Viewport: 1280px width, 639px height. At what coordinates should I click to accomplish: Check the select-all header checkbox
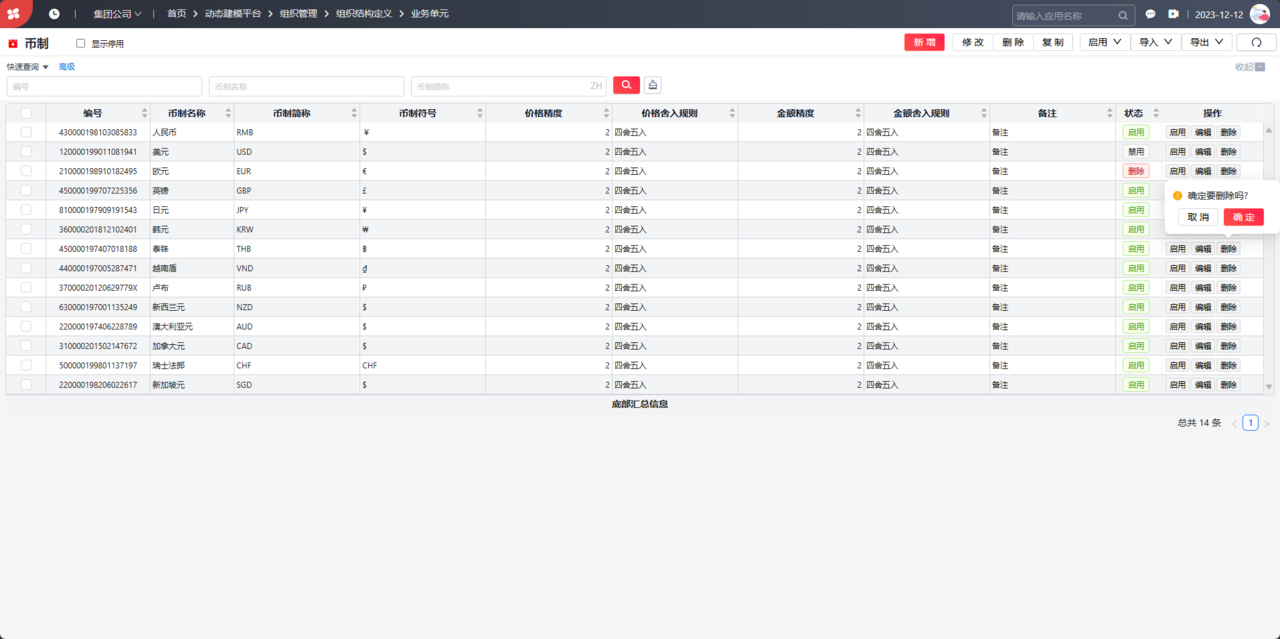click(26, 113)
